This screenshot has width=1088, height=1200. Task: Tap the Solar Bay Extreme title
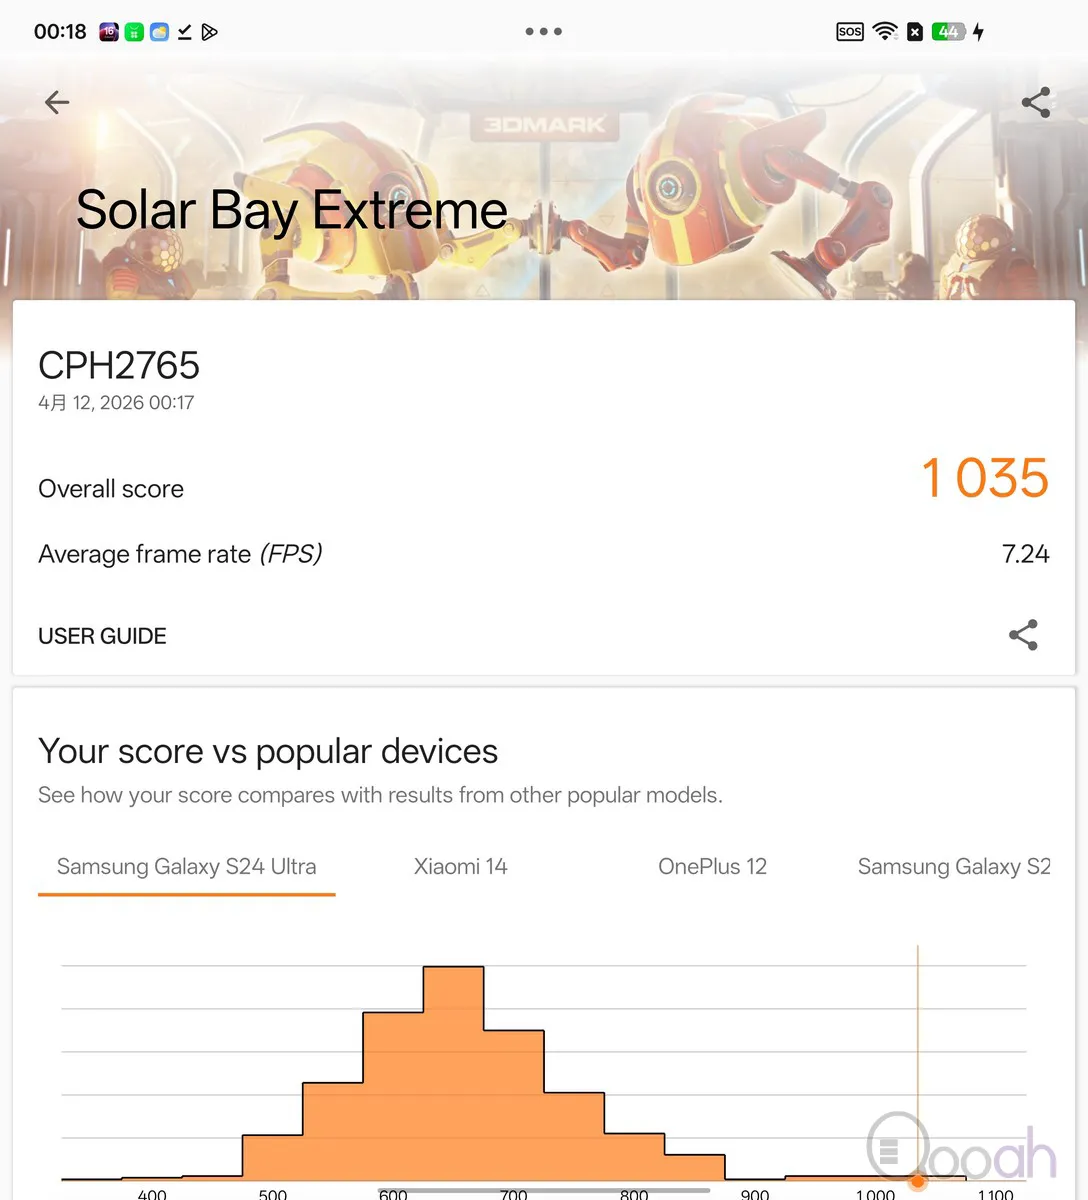(x=291, y=210)
